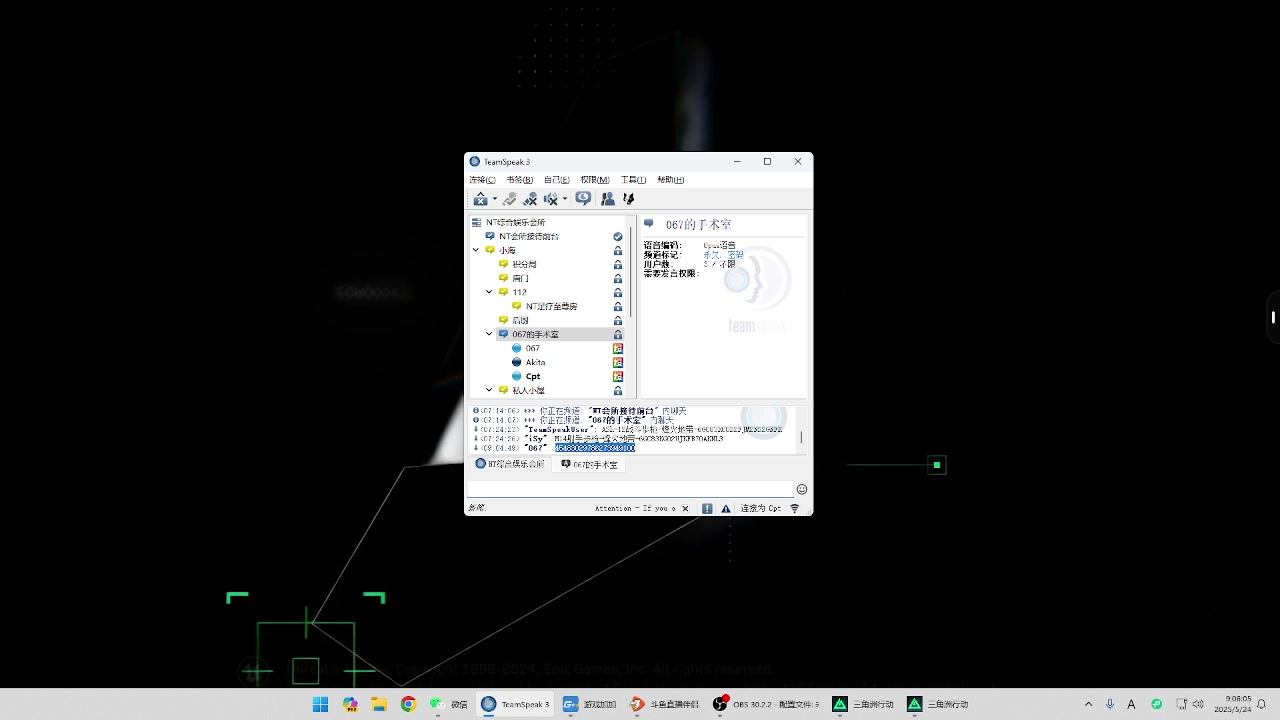Open the Windows Start menu
Viewport: 1280px width, 720px height.
click(x=320, y=704)
